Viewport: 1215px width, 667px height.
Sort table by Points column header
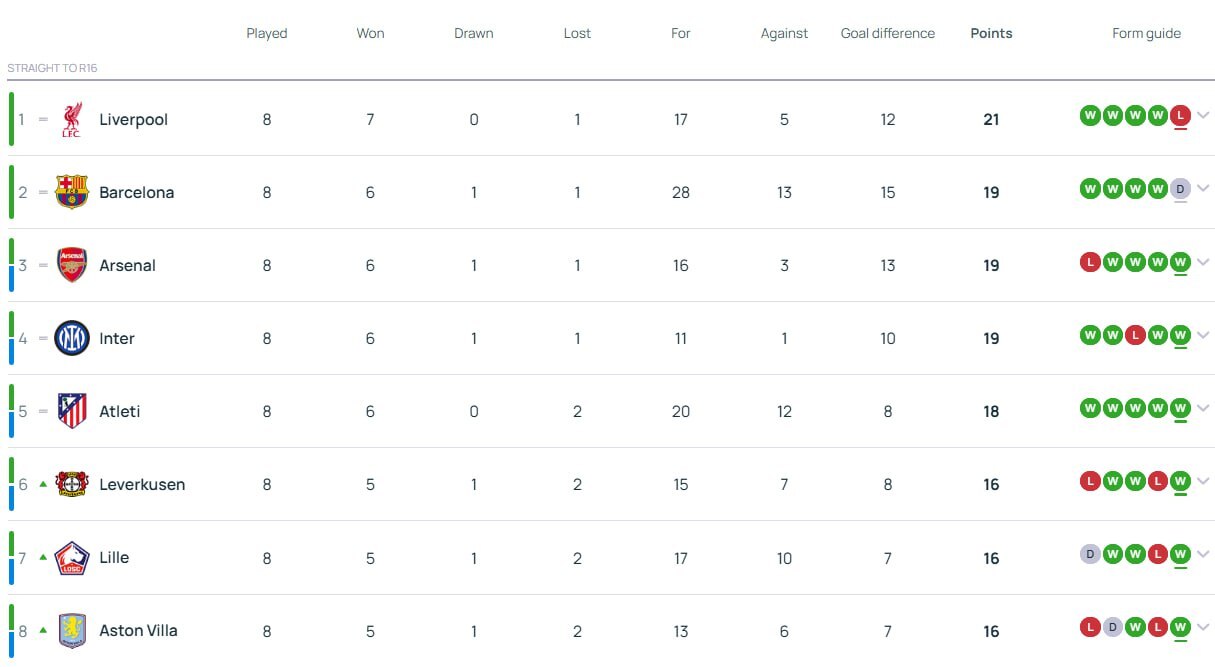click(x=991, y=33)
